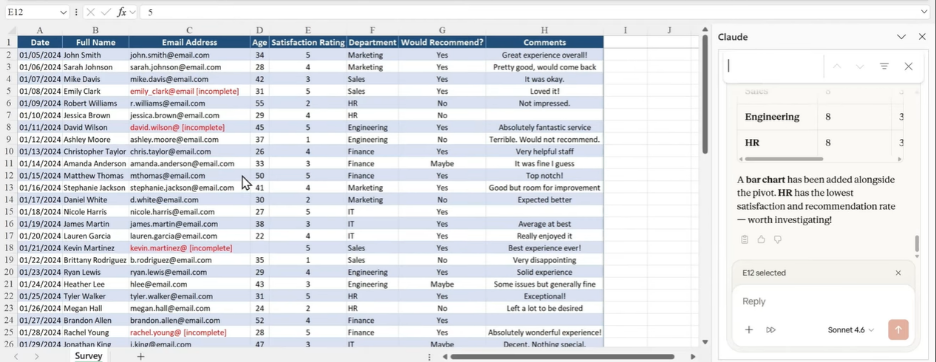This screenshot has width=936, height=362.
Task: Select column E header
Action: click(x=307, y=30)
